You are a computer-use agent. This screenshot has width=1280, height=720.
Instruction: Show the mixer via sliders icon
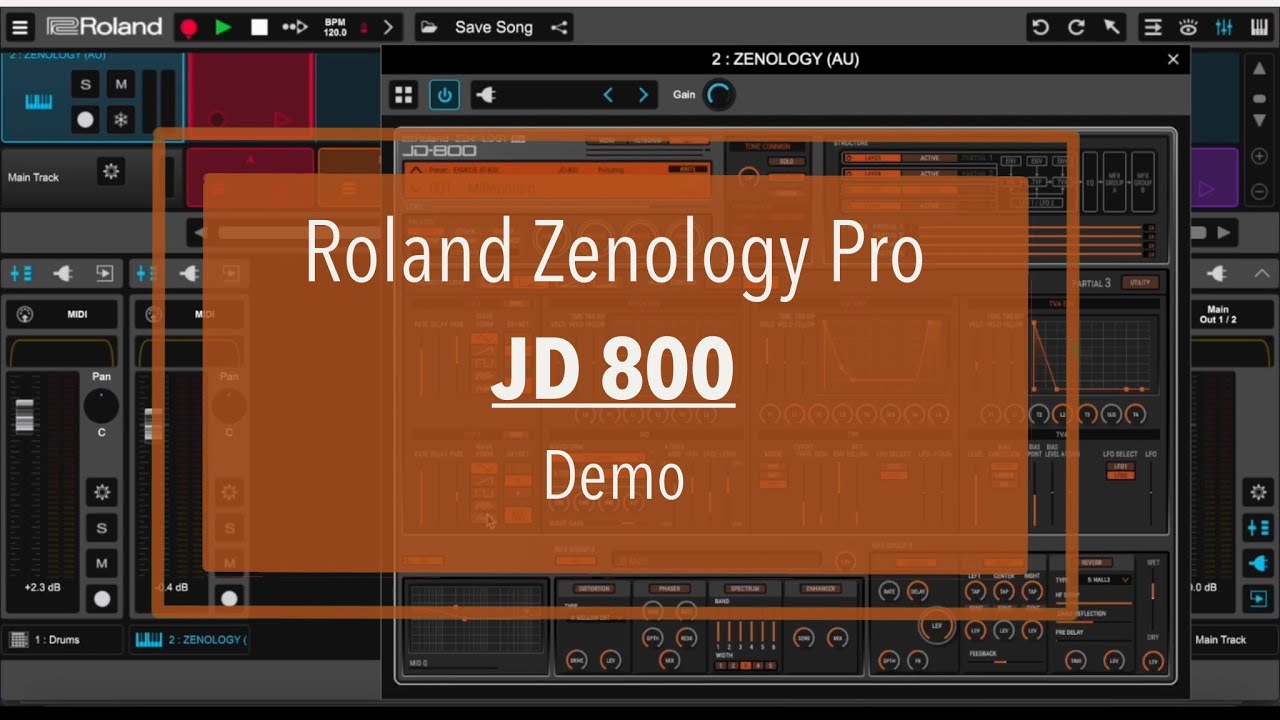pyautogui.click(x=1224, y=27)
